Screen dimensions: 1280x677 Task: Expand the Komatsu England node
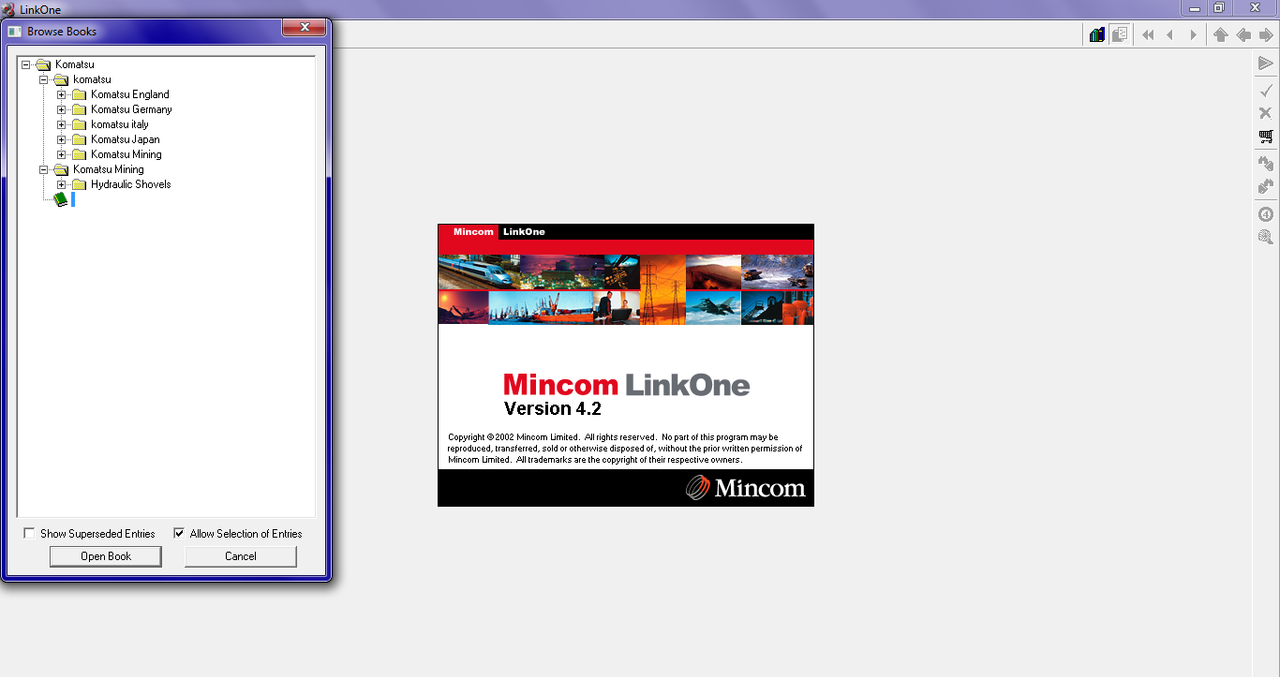tap(61, 95)
